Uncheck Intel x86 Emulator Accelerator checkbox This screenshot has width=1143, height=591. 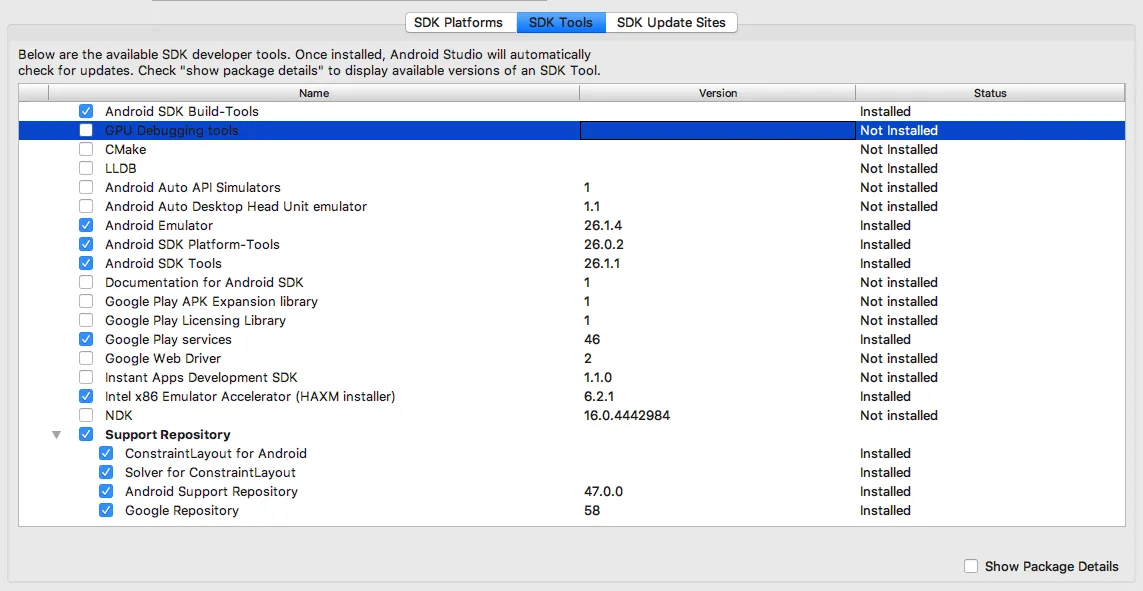(x=86, y=396)
